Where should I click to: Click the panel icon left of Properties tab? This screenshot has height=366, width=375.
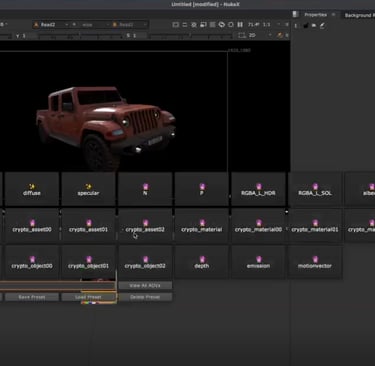[x=295, y=14]
